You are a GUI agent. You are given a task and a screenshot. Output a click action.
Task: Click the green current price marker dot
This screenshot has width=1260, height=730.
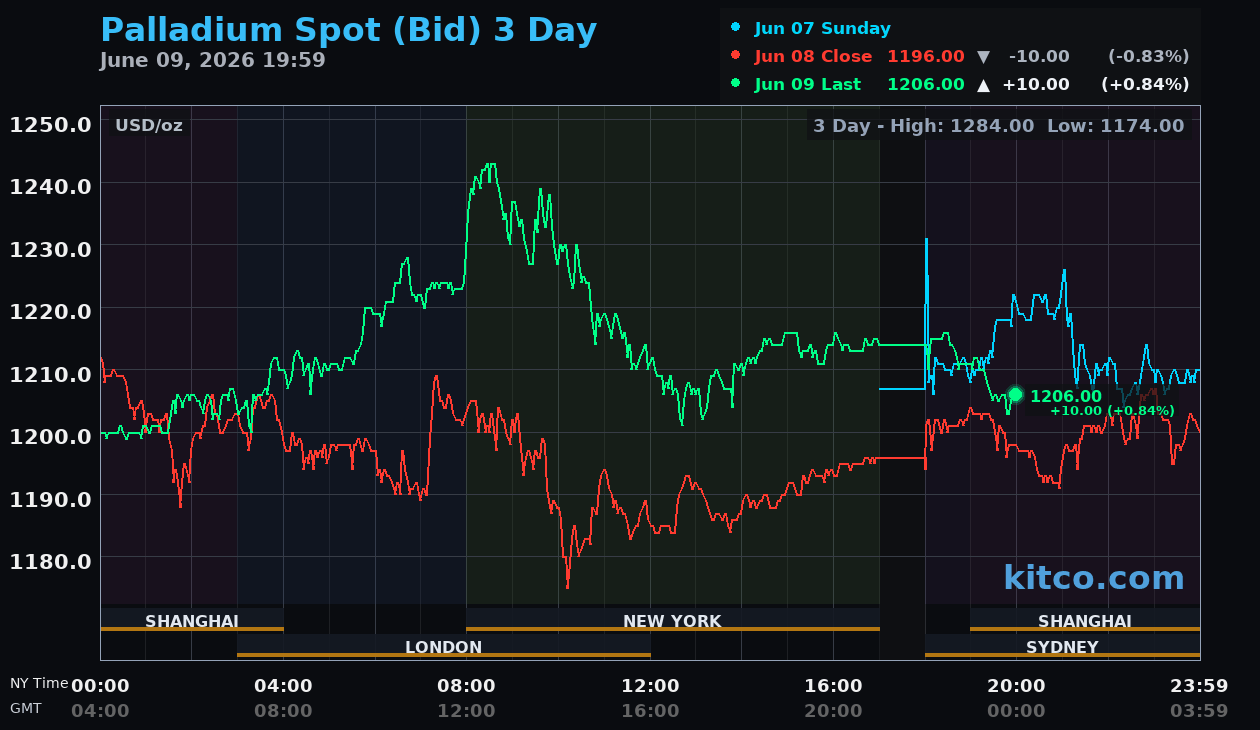[x=1015, y=395]
